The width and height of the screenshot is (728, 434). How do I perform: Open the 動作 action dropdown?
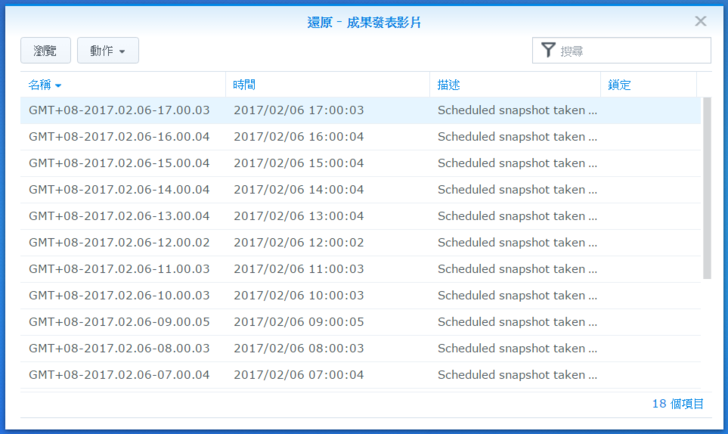[x=108, y=50]
